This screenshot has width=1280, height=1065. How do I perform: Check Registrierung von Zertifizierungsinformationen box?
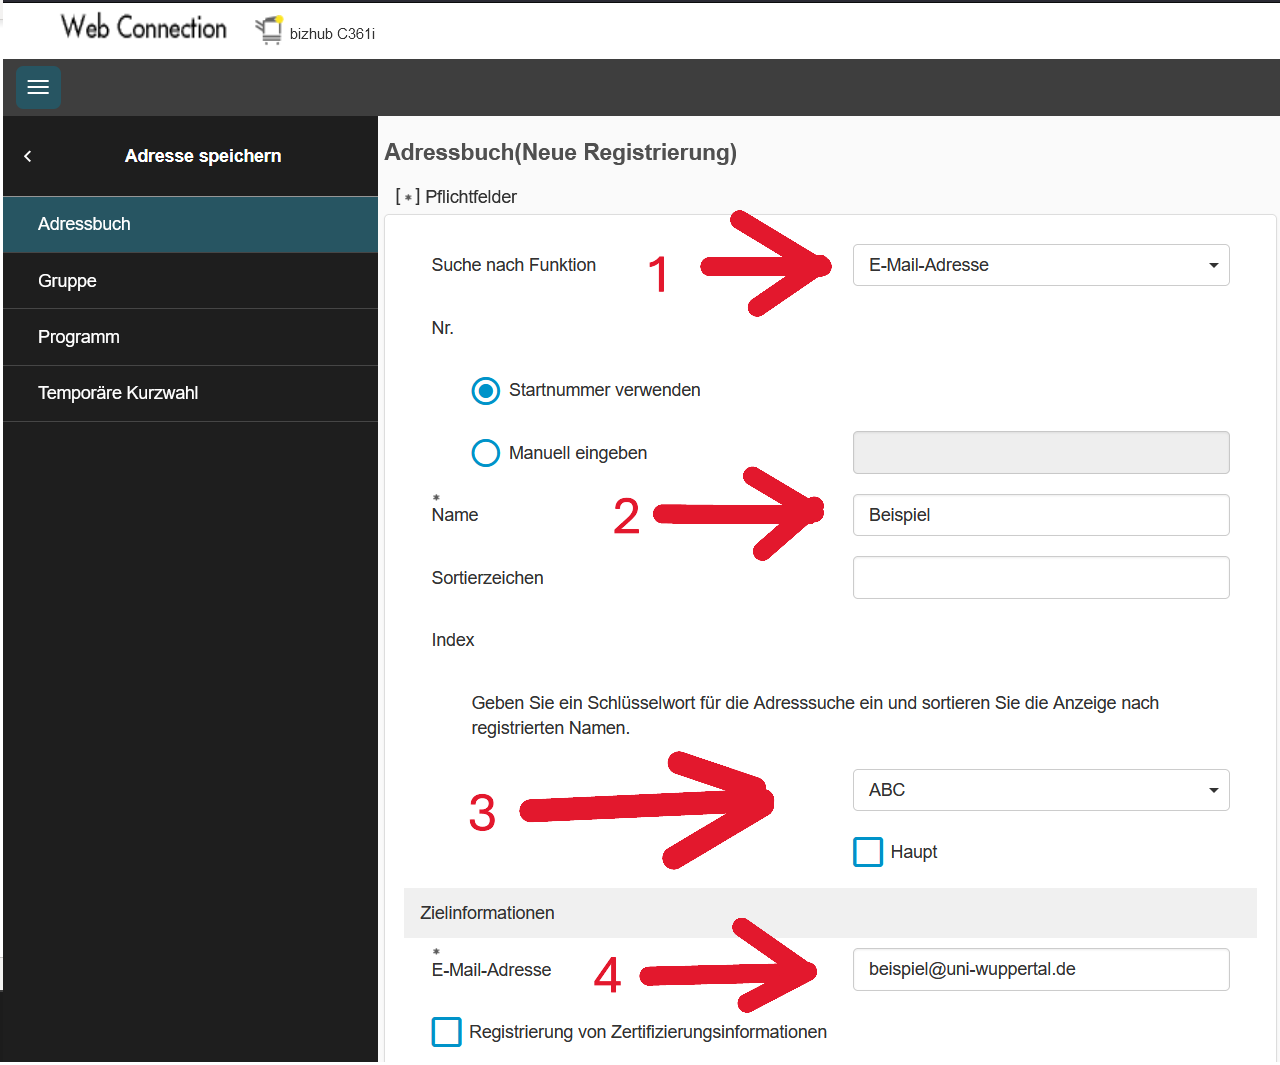tap(447, 1032)
